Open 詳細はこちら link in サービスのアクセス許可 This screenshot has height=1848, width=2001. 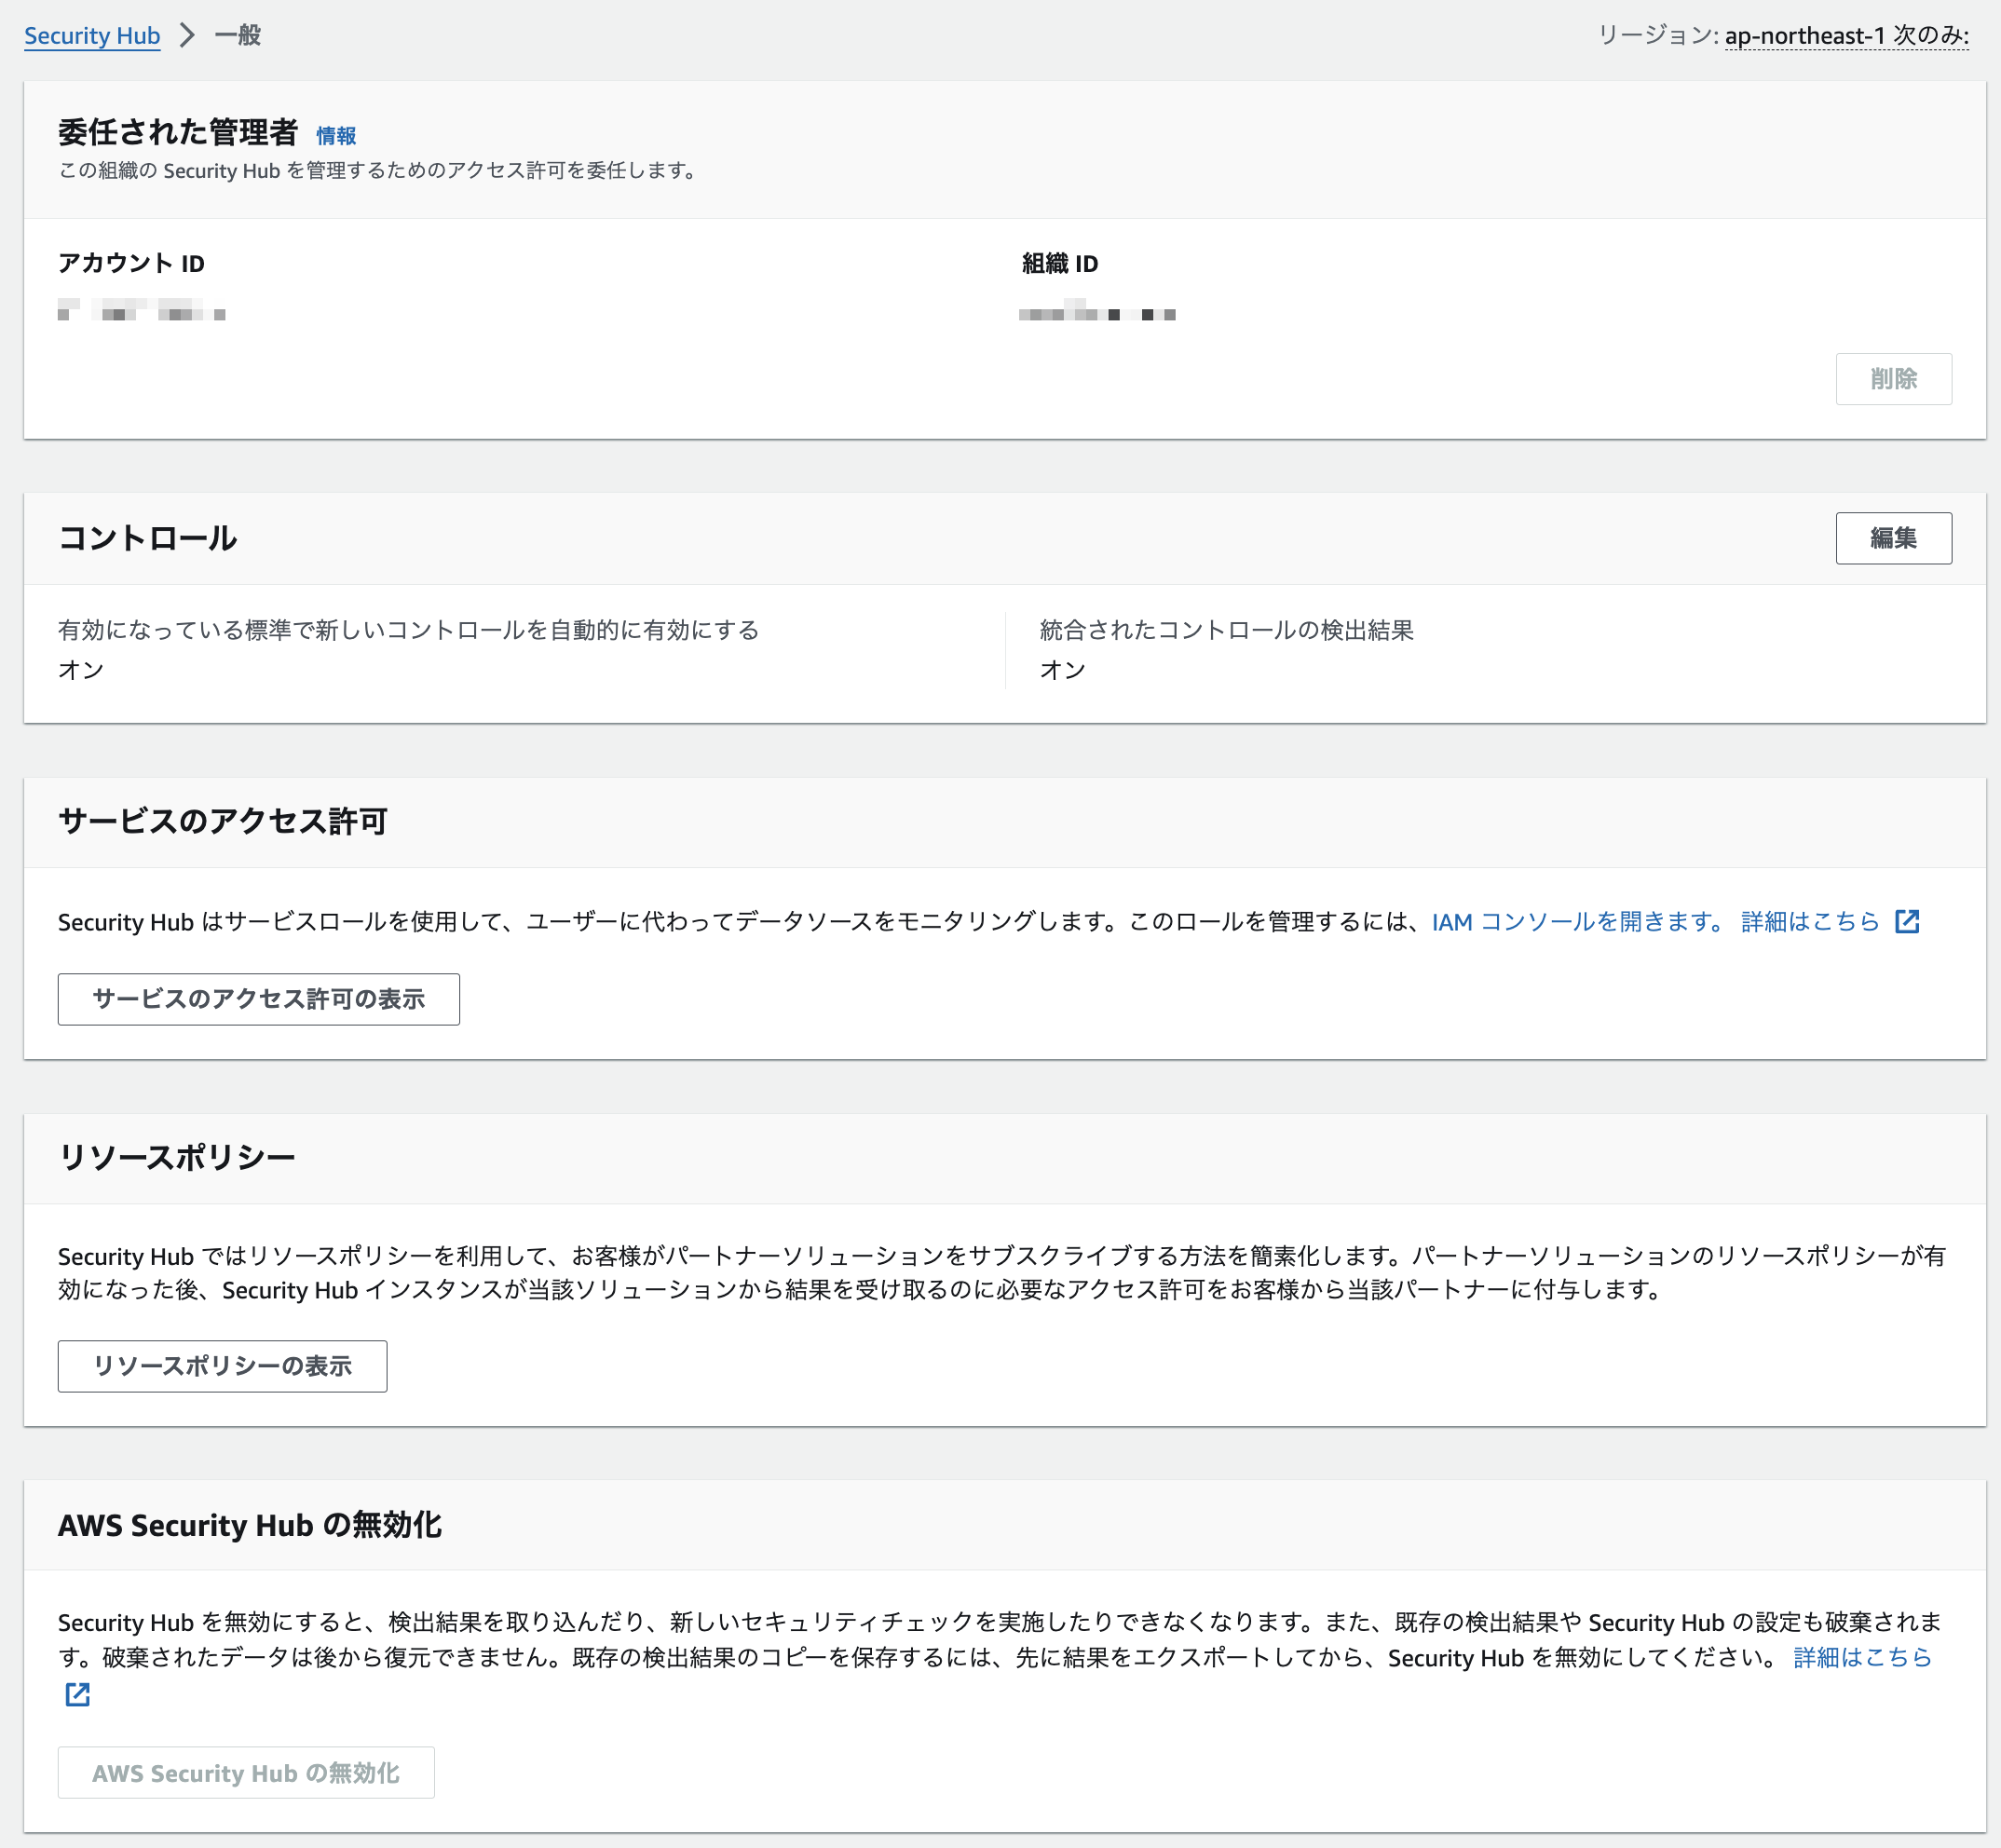click(1810, 921)
